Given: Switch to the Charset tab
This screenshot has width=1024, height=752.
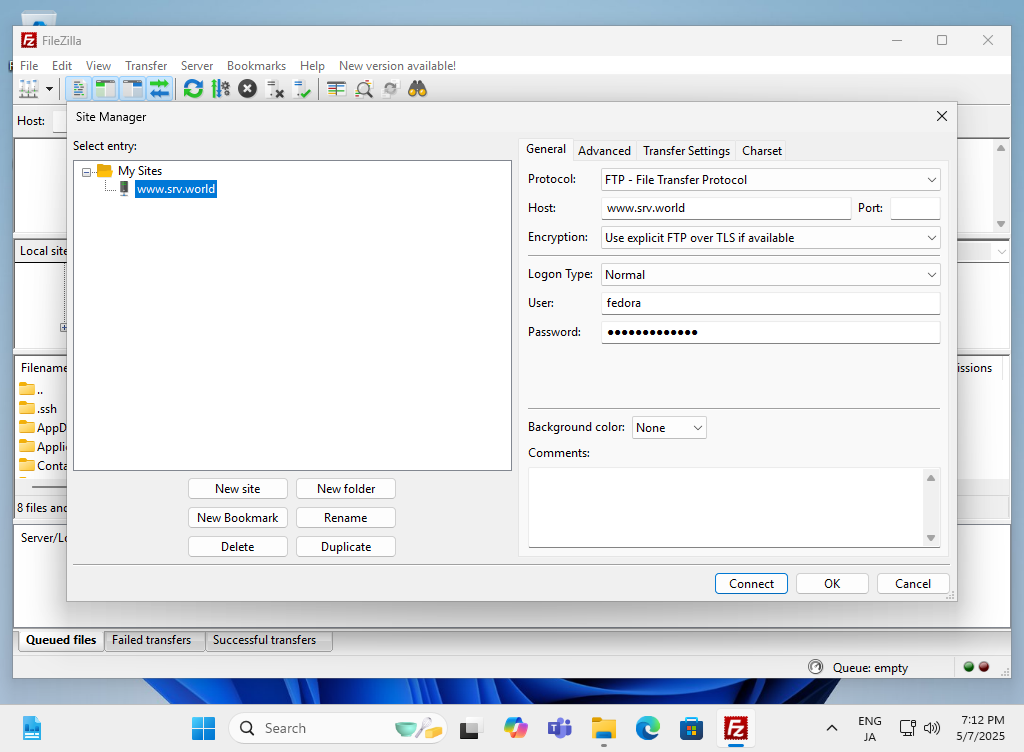Looking at the screenshot, I should pyautogui.click(x=761, y=151).
